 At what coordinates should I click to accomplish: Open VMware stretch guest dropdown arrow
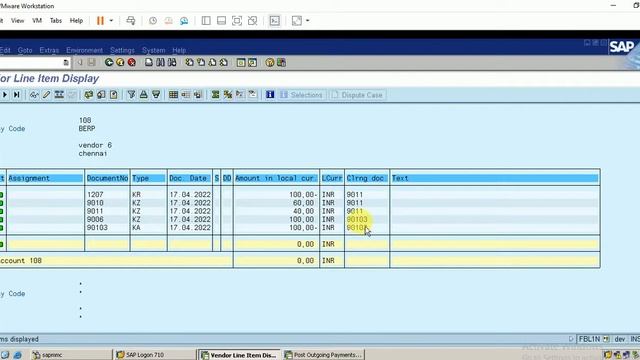pos(307,20)
